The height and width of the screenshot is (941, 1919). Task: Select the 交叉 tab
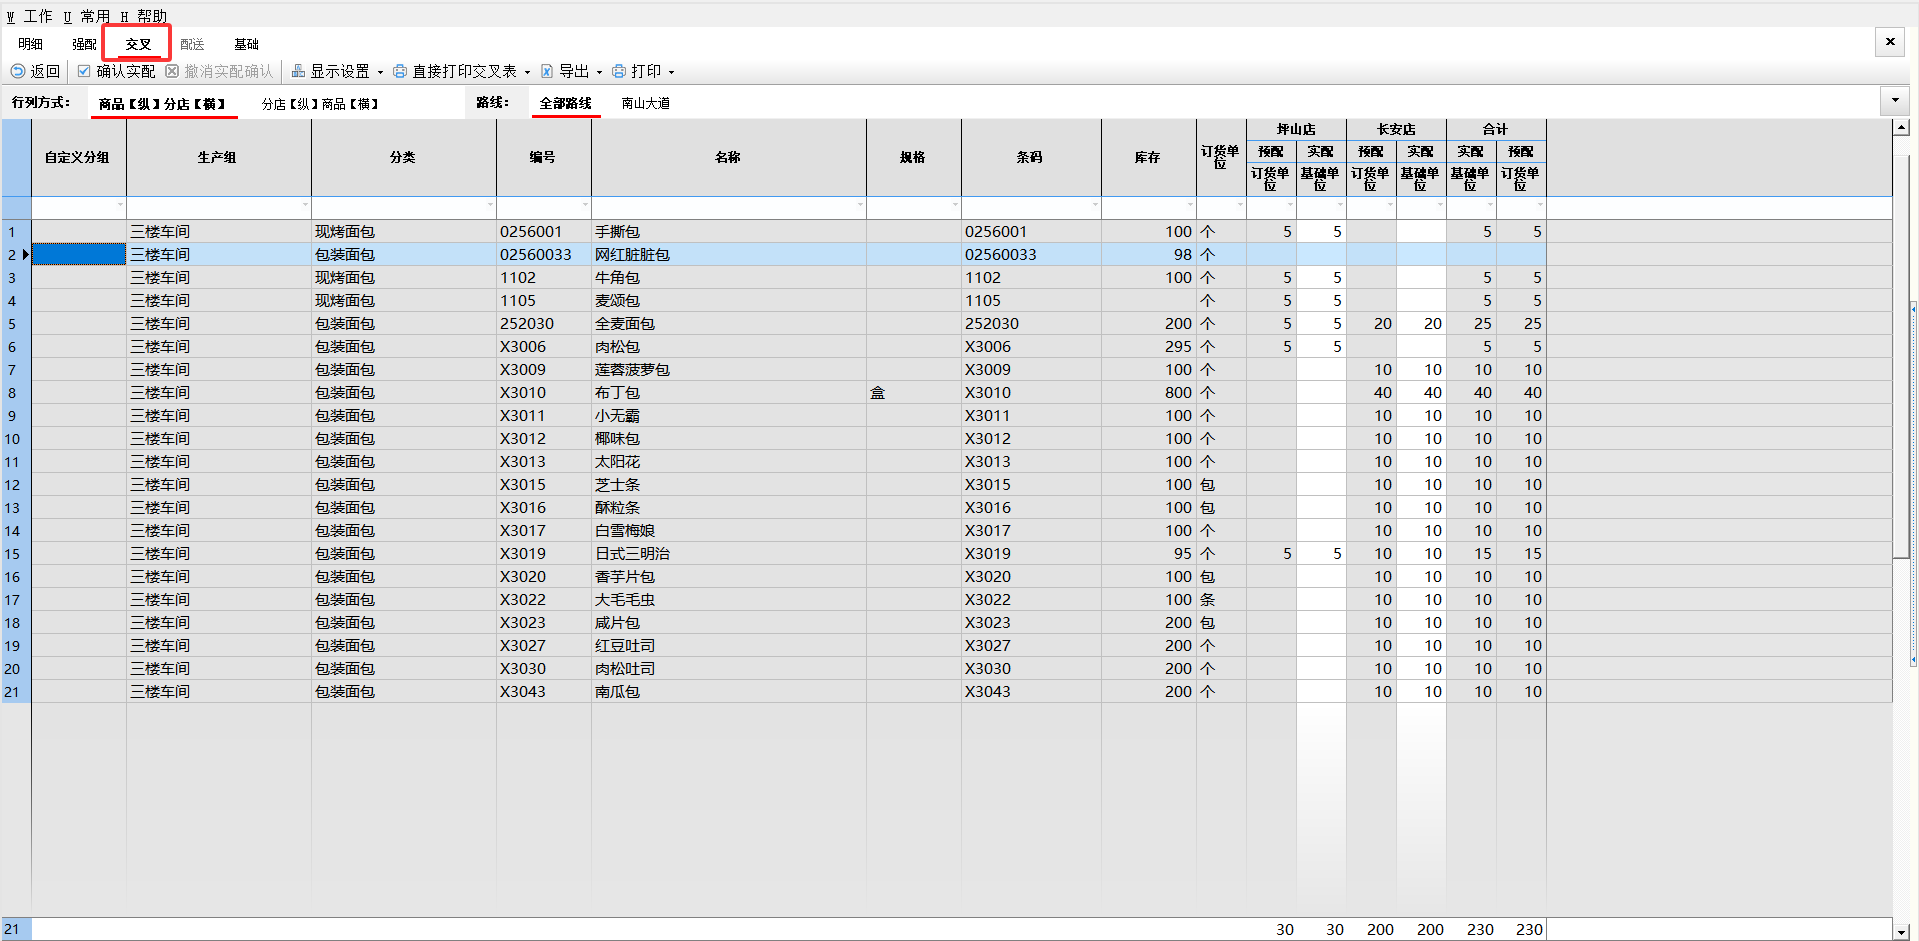(x=138, y=44)
